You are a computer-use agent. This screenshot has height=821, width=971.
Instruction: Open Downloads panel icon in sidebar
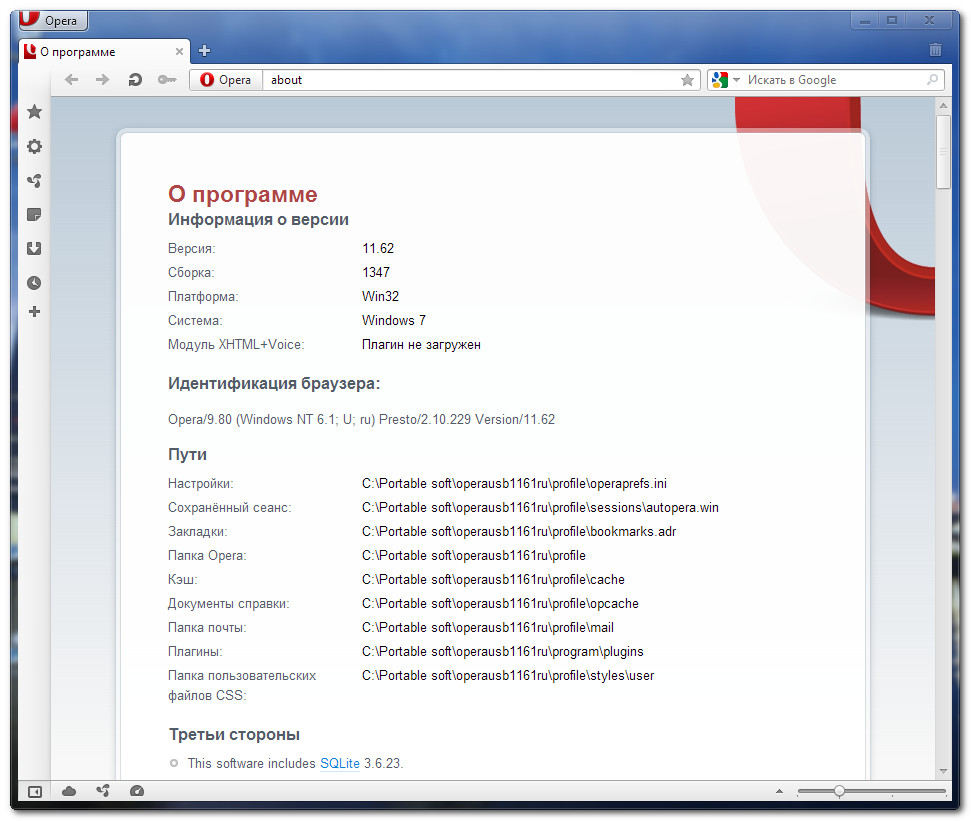click(35, 249)
